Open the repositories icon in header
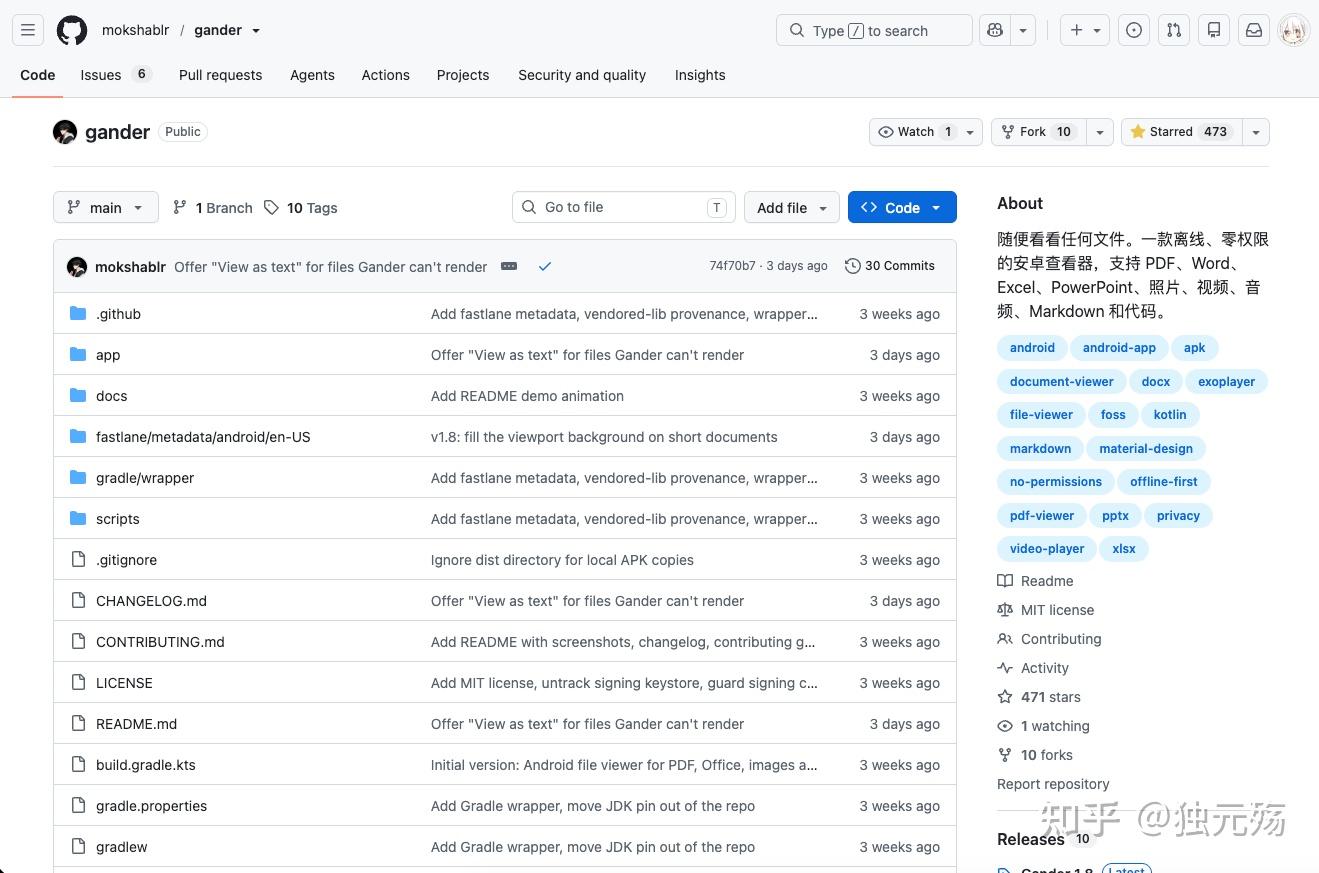The height and width of the screenshot is (873, 1319). point(1214,30)
